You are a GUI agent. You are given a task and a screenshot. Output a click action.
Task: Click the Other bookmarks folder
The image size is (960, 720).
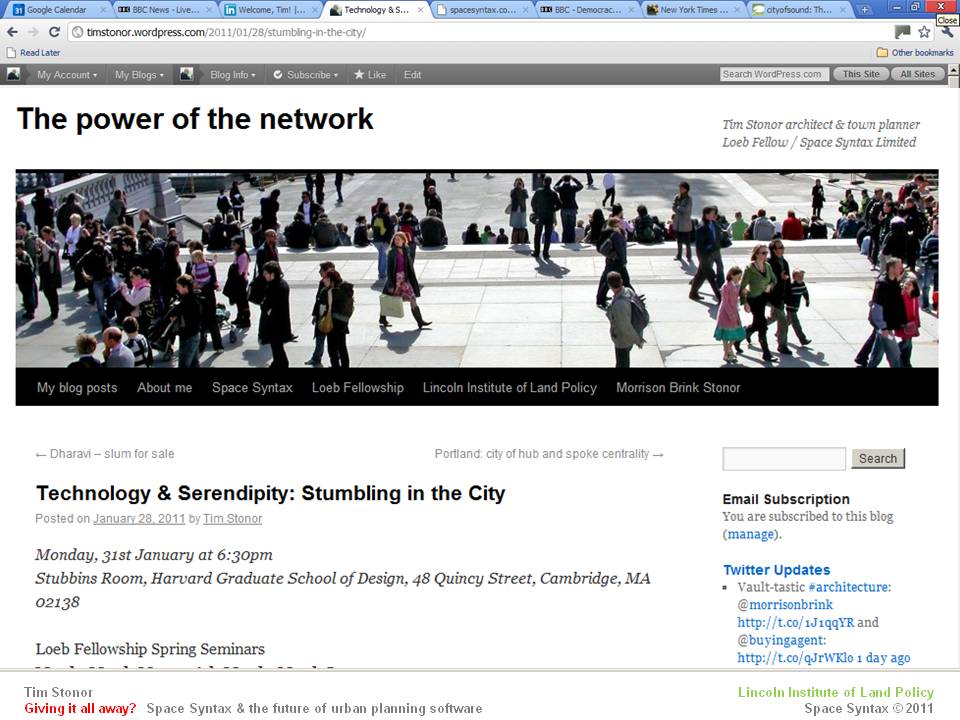[x=908, y=52]
